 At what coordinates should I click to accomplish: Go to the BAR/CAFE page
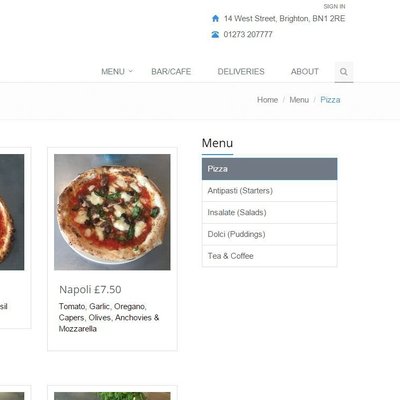(171, 72)
